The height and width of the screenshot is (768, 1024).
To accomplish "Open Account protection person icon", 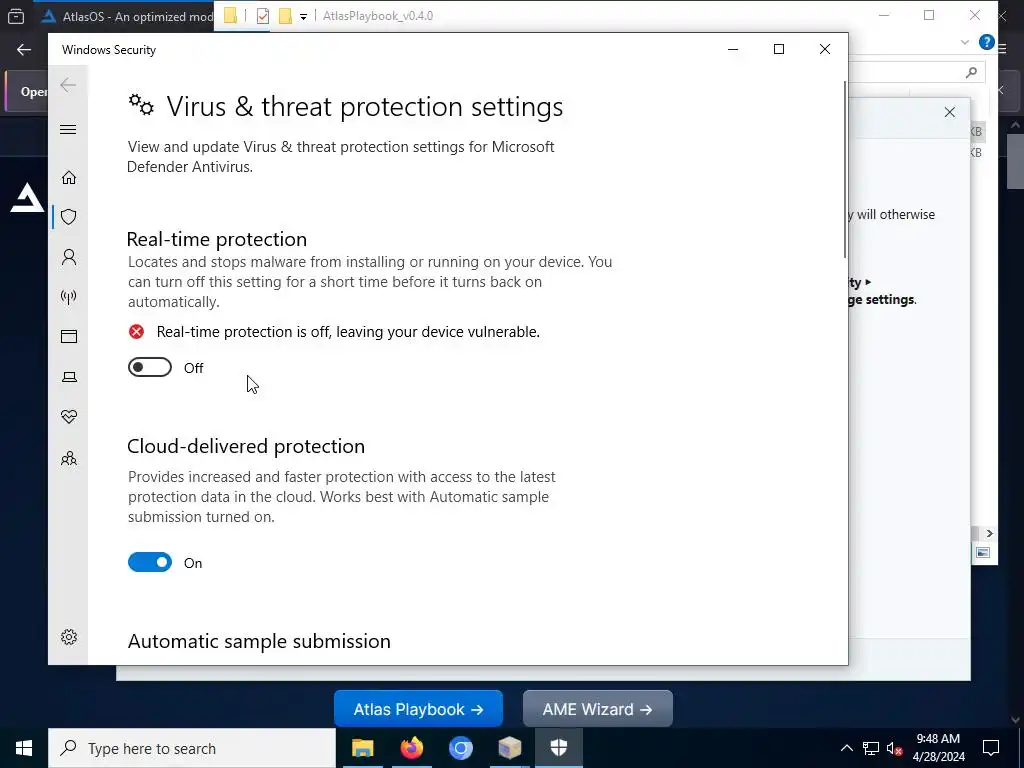I will [69, 257].
